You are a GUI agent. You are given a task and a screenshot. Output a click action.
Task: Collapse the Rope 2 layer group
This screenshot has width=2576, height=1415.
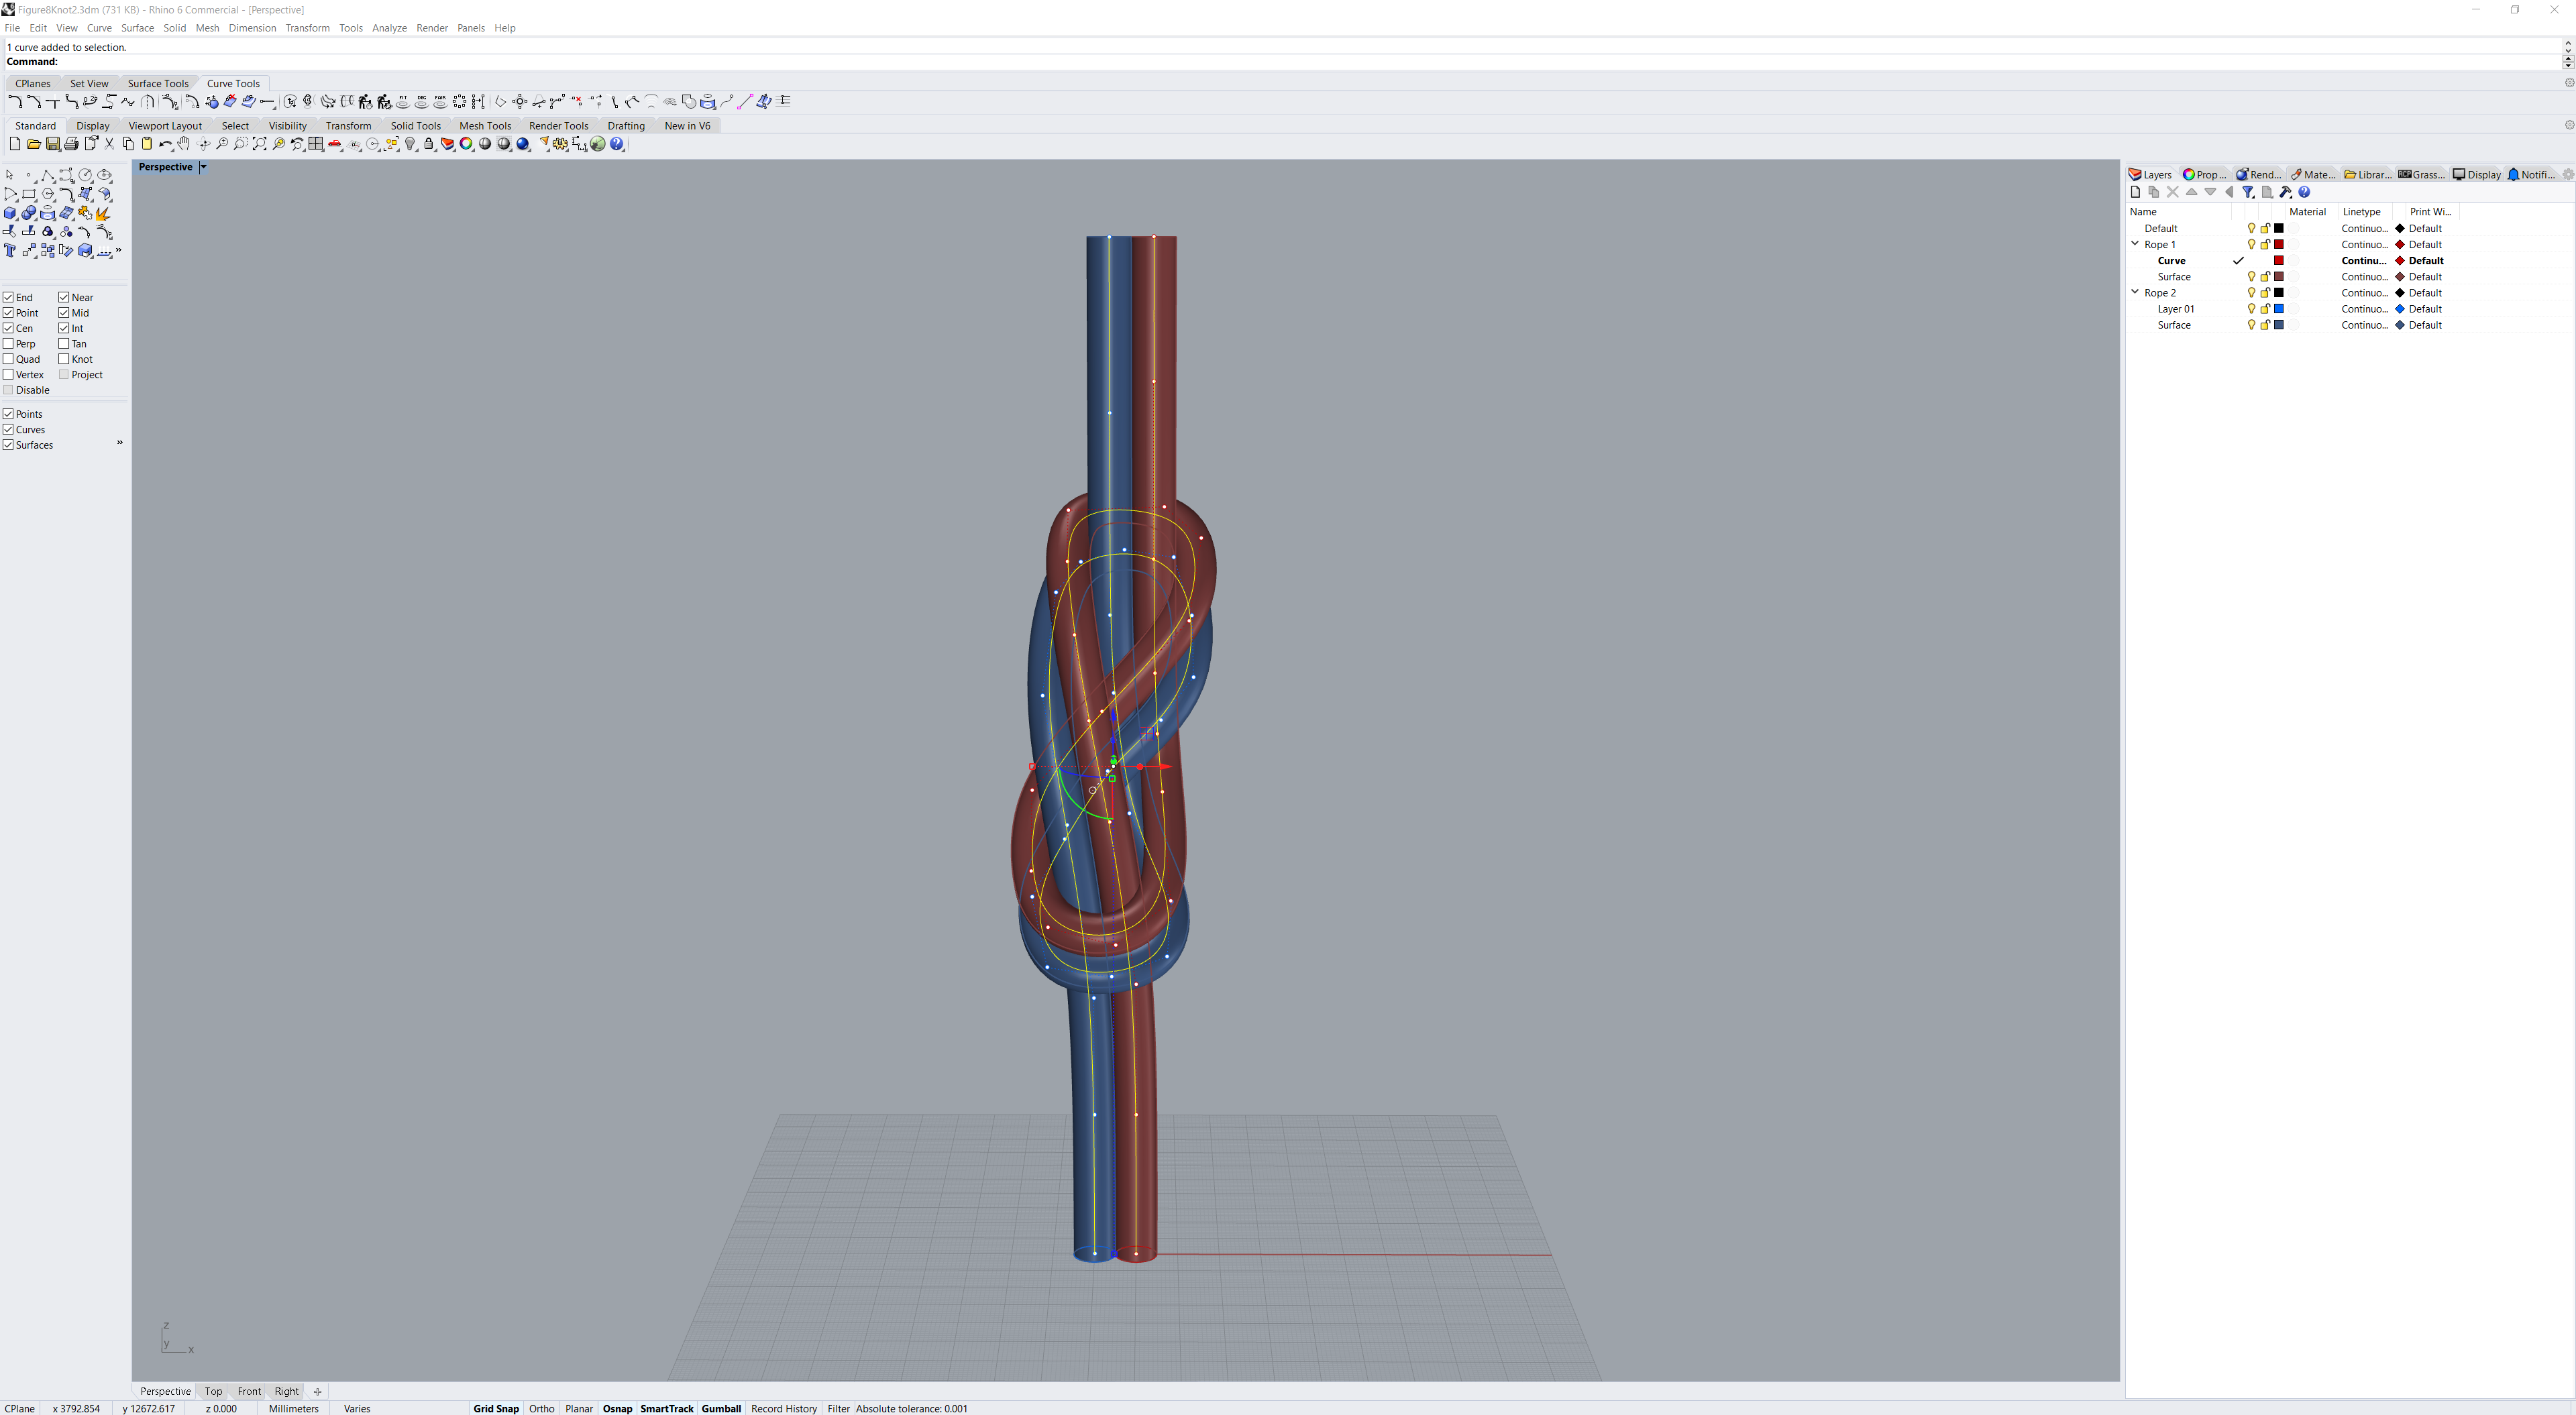[2135, 292]
